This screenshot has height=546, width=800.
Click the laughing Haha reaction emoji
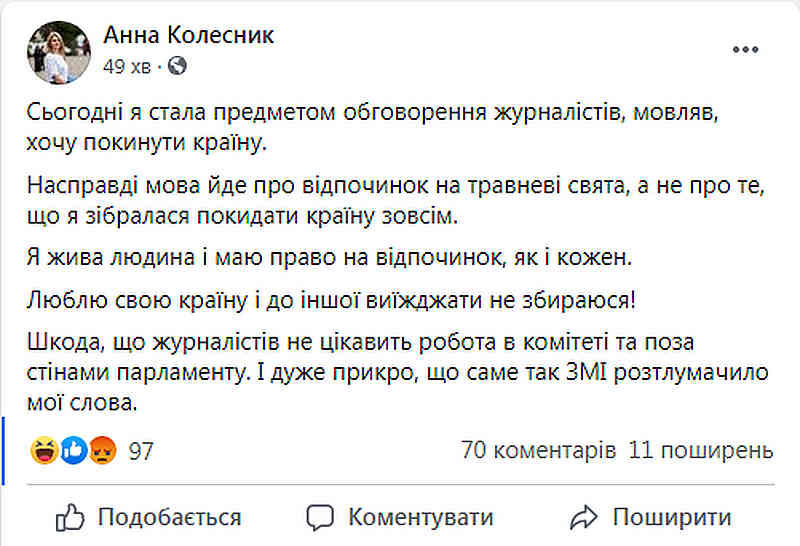pyautogui.click(x=44, y=451)
